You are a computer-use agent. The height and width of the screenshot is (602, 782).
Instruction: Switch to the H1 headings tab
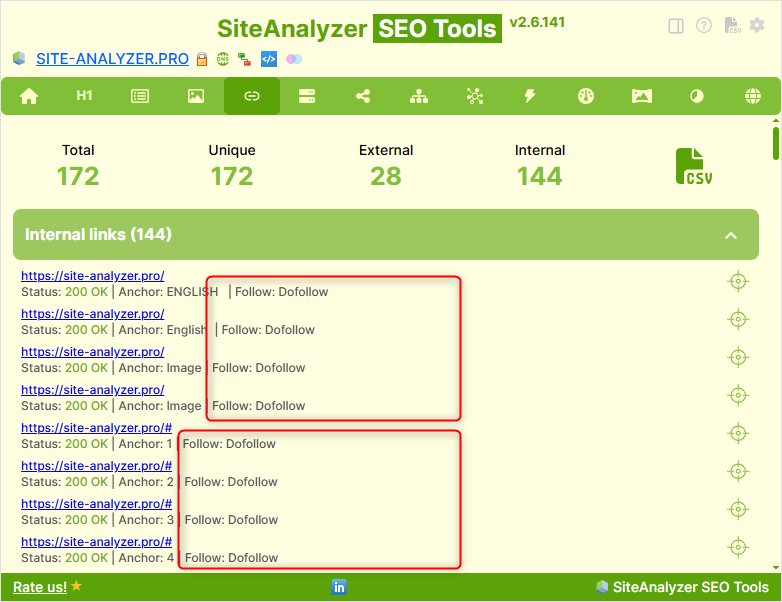pyautogui.click(x=84, y=95)
